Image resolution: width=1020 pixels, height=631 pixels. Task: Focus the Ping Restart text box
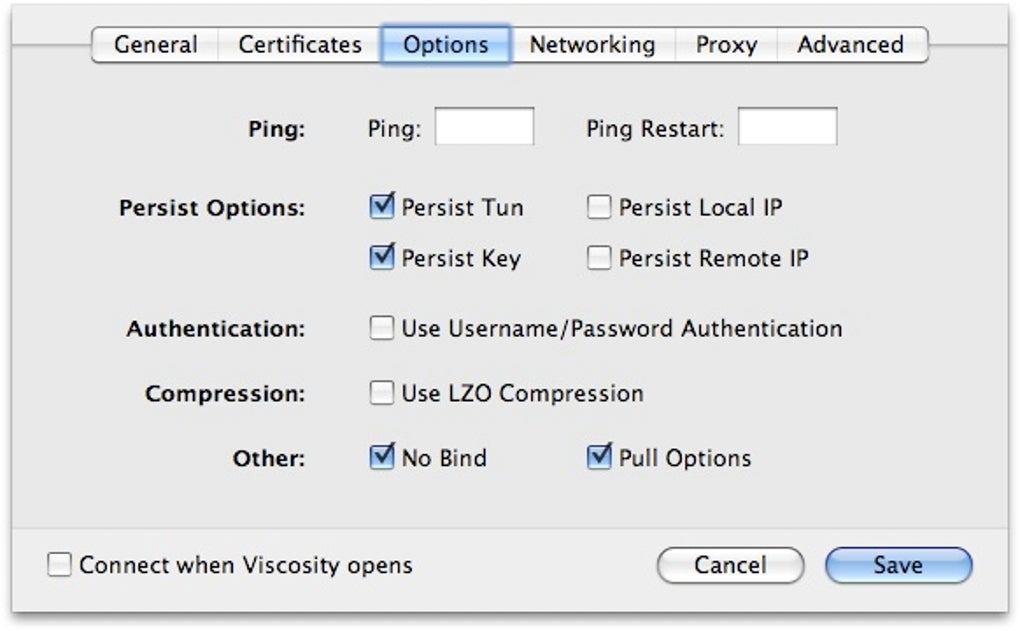(x=787, y=128)
